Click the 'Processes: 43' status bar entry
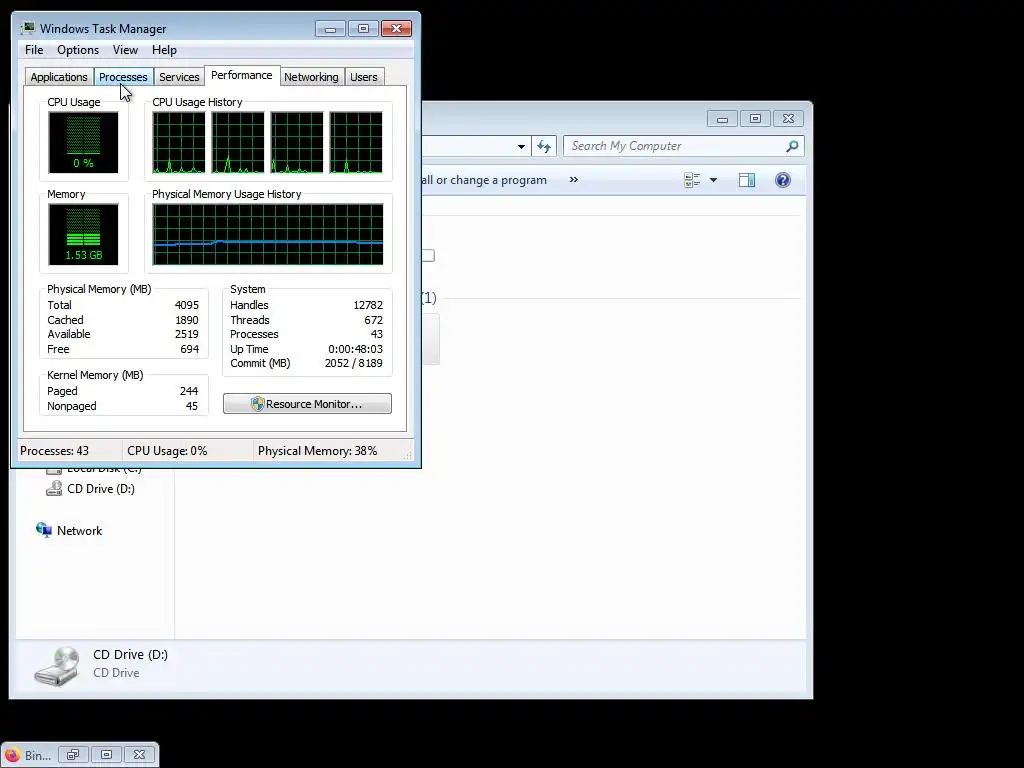This screenshot has height=768, width=1024. pos(54,451)
